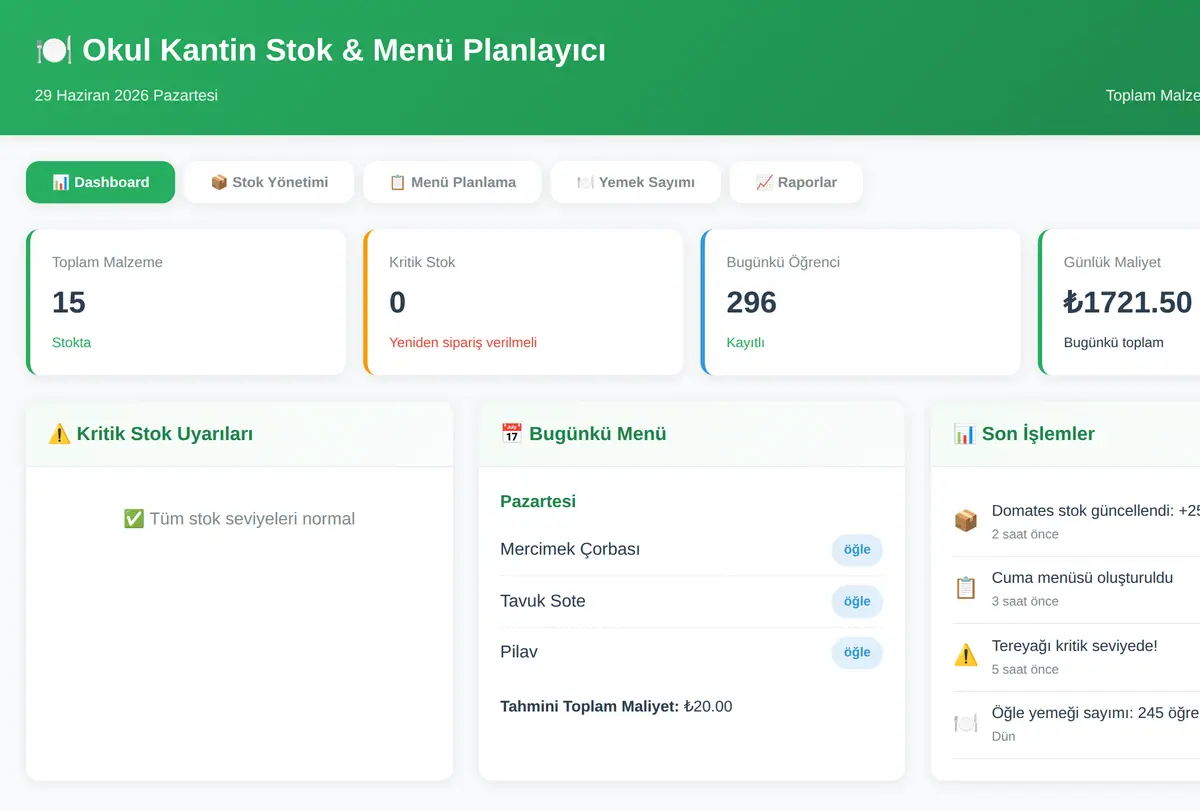Click the Kayıtlı label under 296
This screenshot has height=811, width=1200.
(x=745, y=342)
